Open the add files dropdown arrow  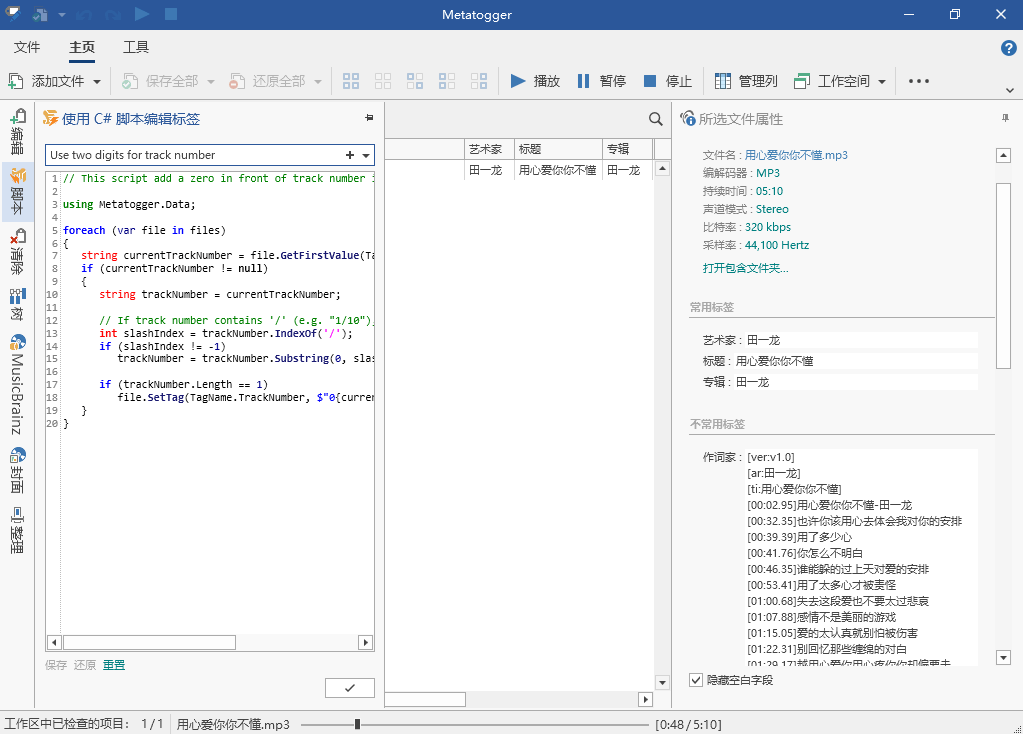pos(97,82)
